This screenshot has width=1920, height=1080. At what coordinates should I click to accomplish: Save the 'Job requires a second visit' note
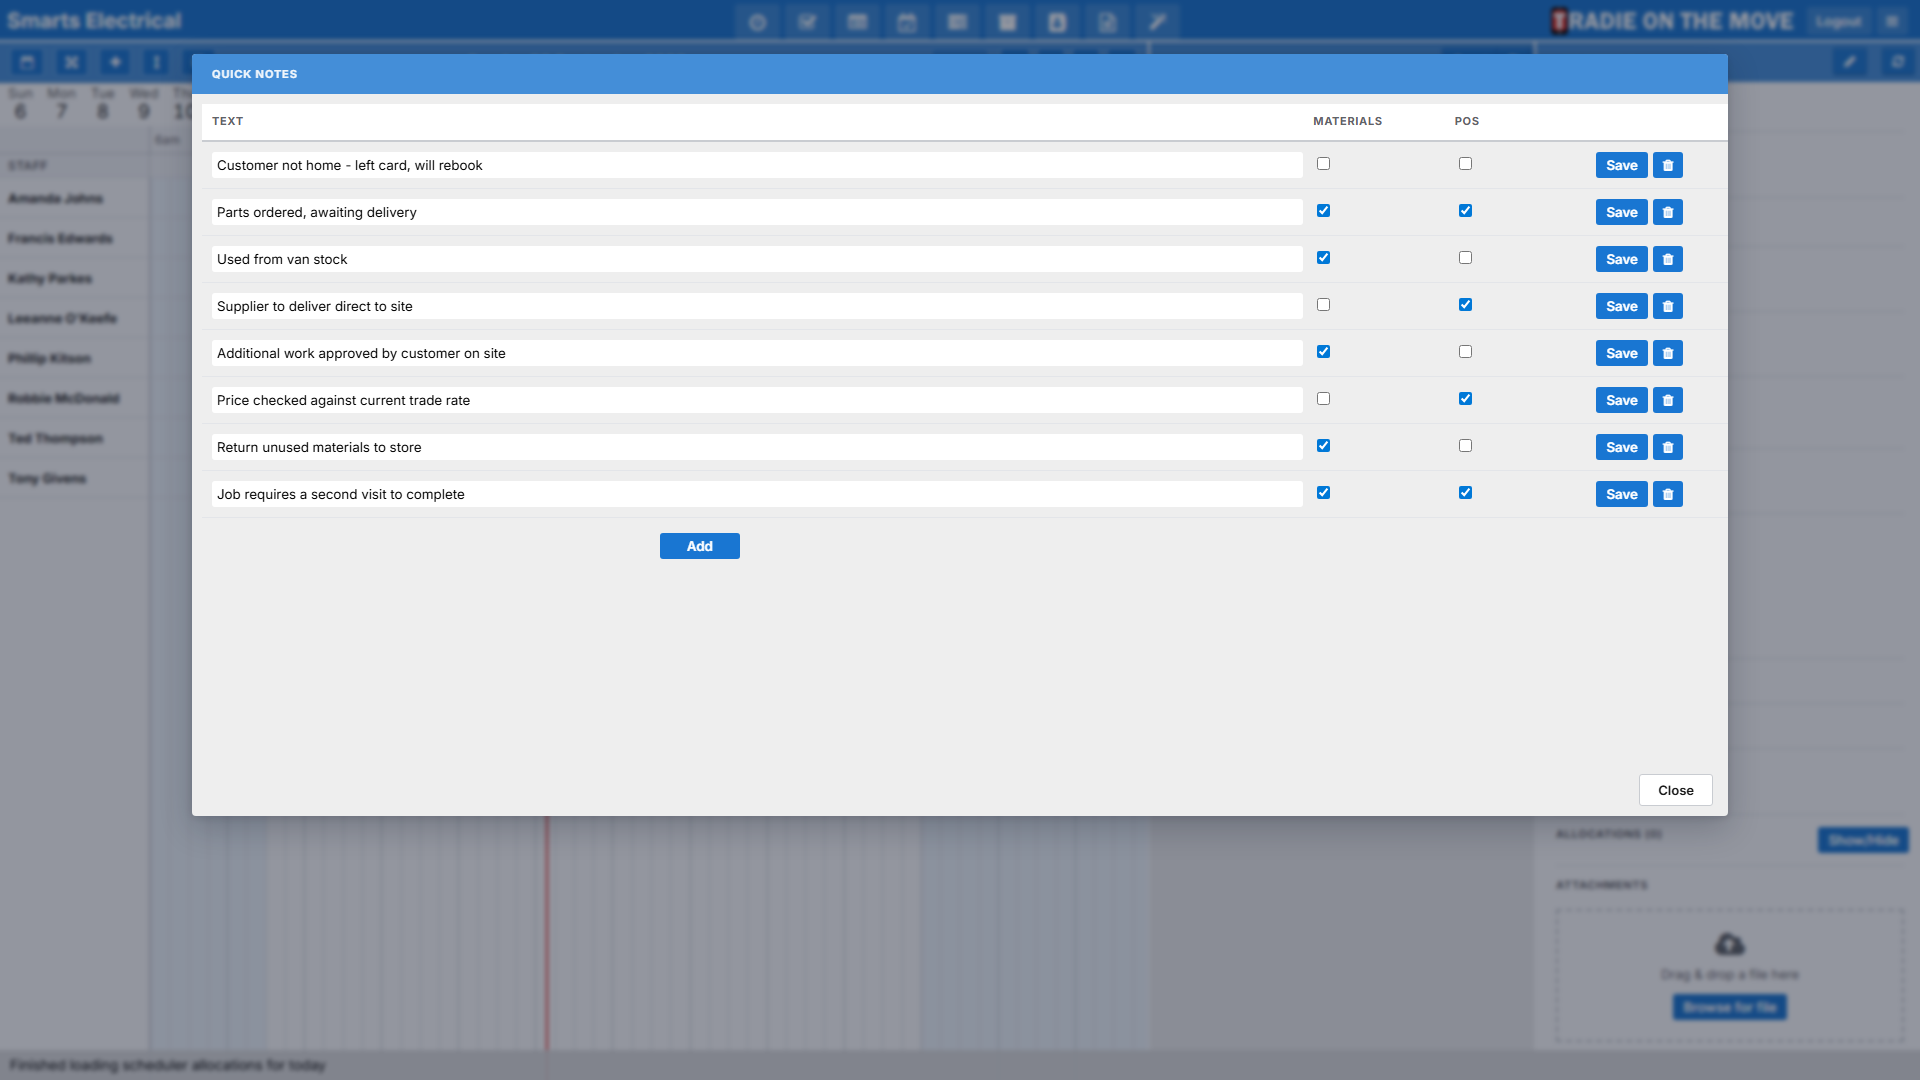coord(1621,494)
